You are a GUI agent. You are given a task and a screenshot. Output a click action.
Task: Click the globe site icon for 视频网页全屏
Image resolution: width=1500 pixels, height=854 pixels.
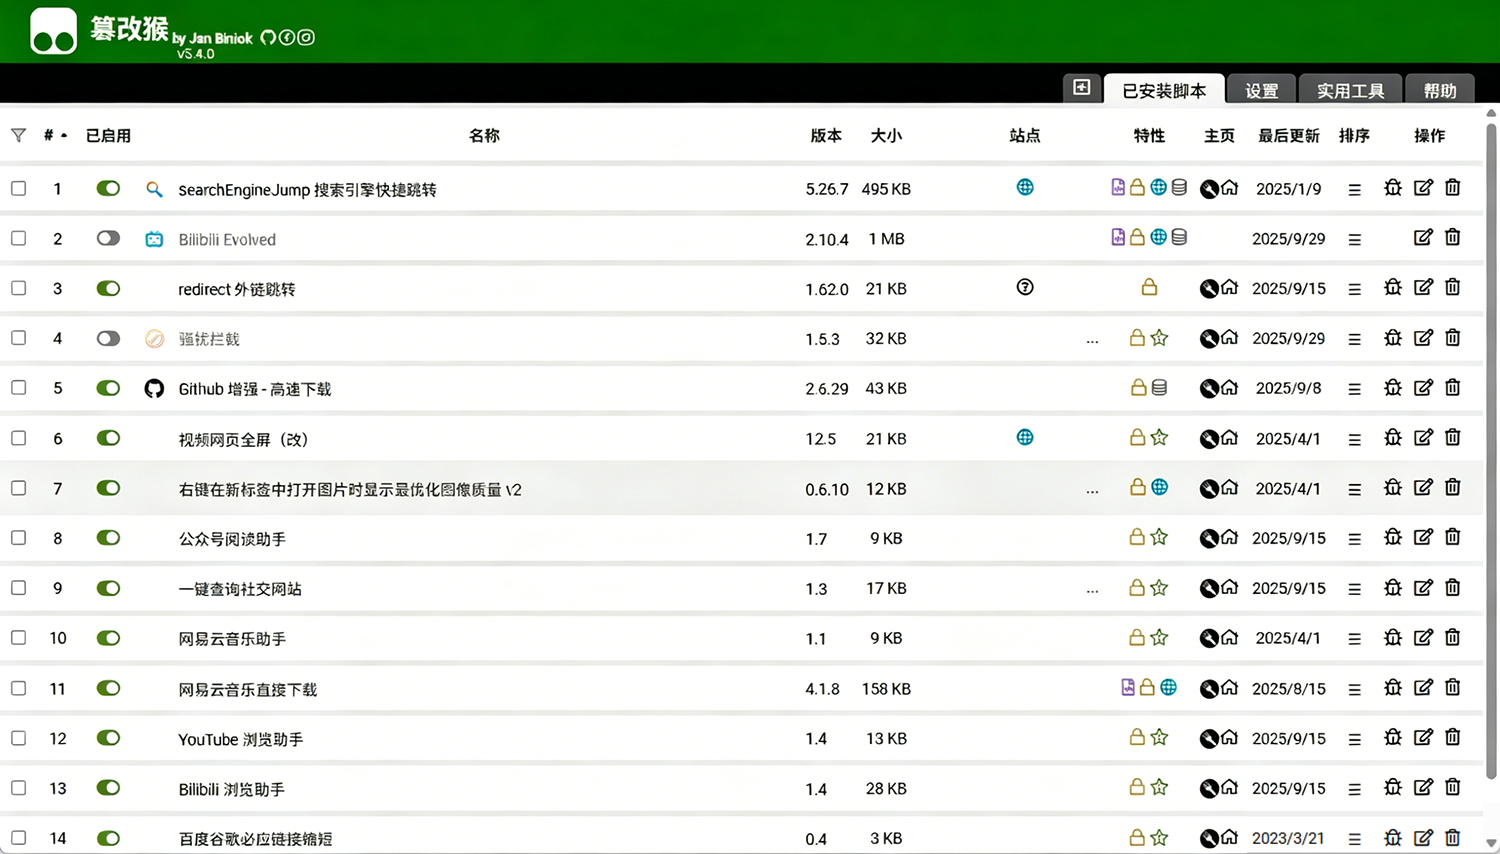coord(1025,437)
